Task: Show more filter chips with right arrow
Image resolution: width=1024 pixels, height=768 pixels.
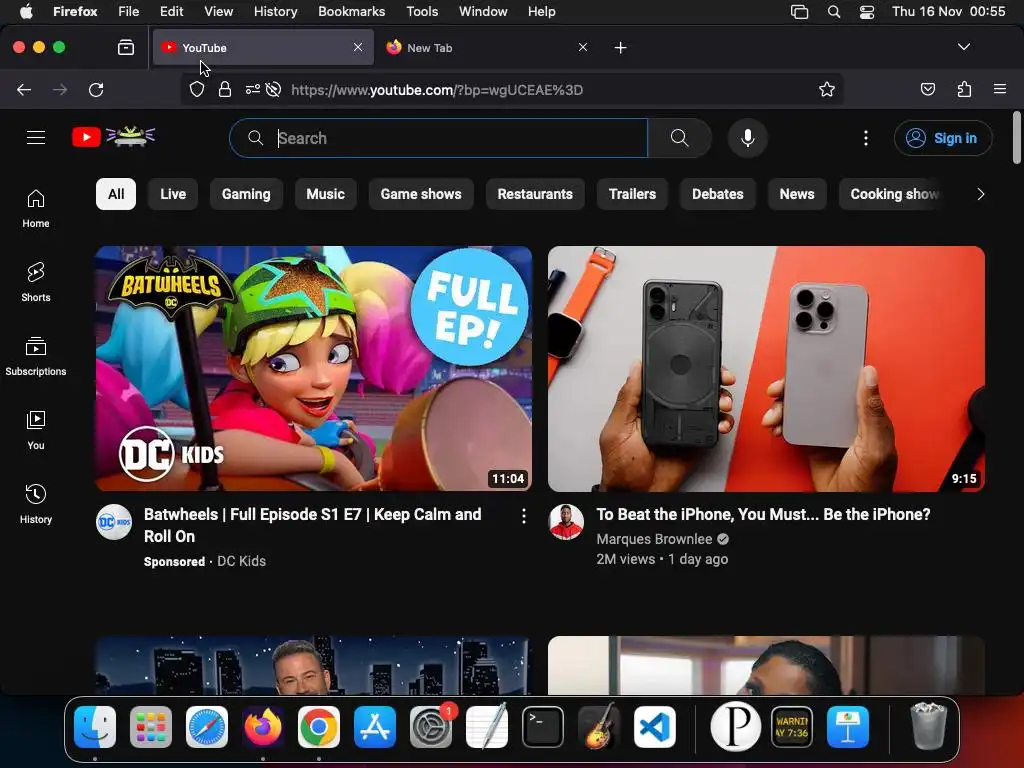Action: pos(980,194)
